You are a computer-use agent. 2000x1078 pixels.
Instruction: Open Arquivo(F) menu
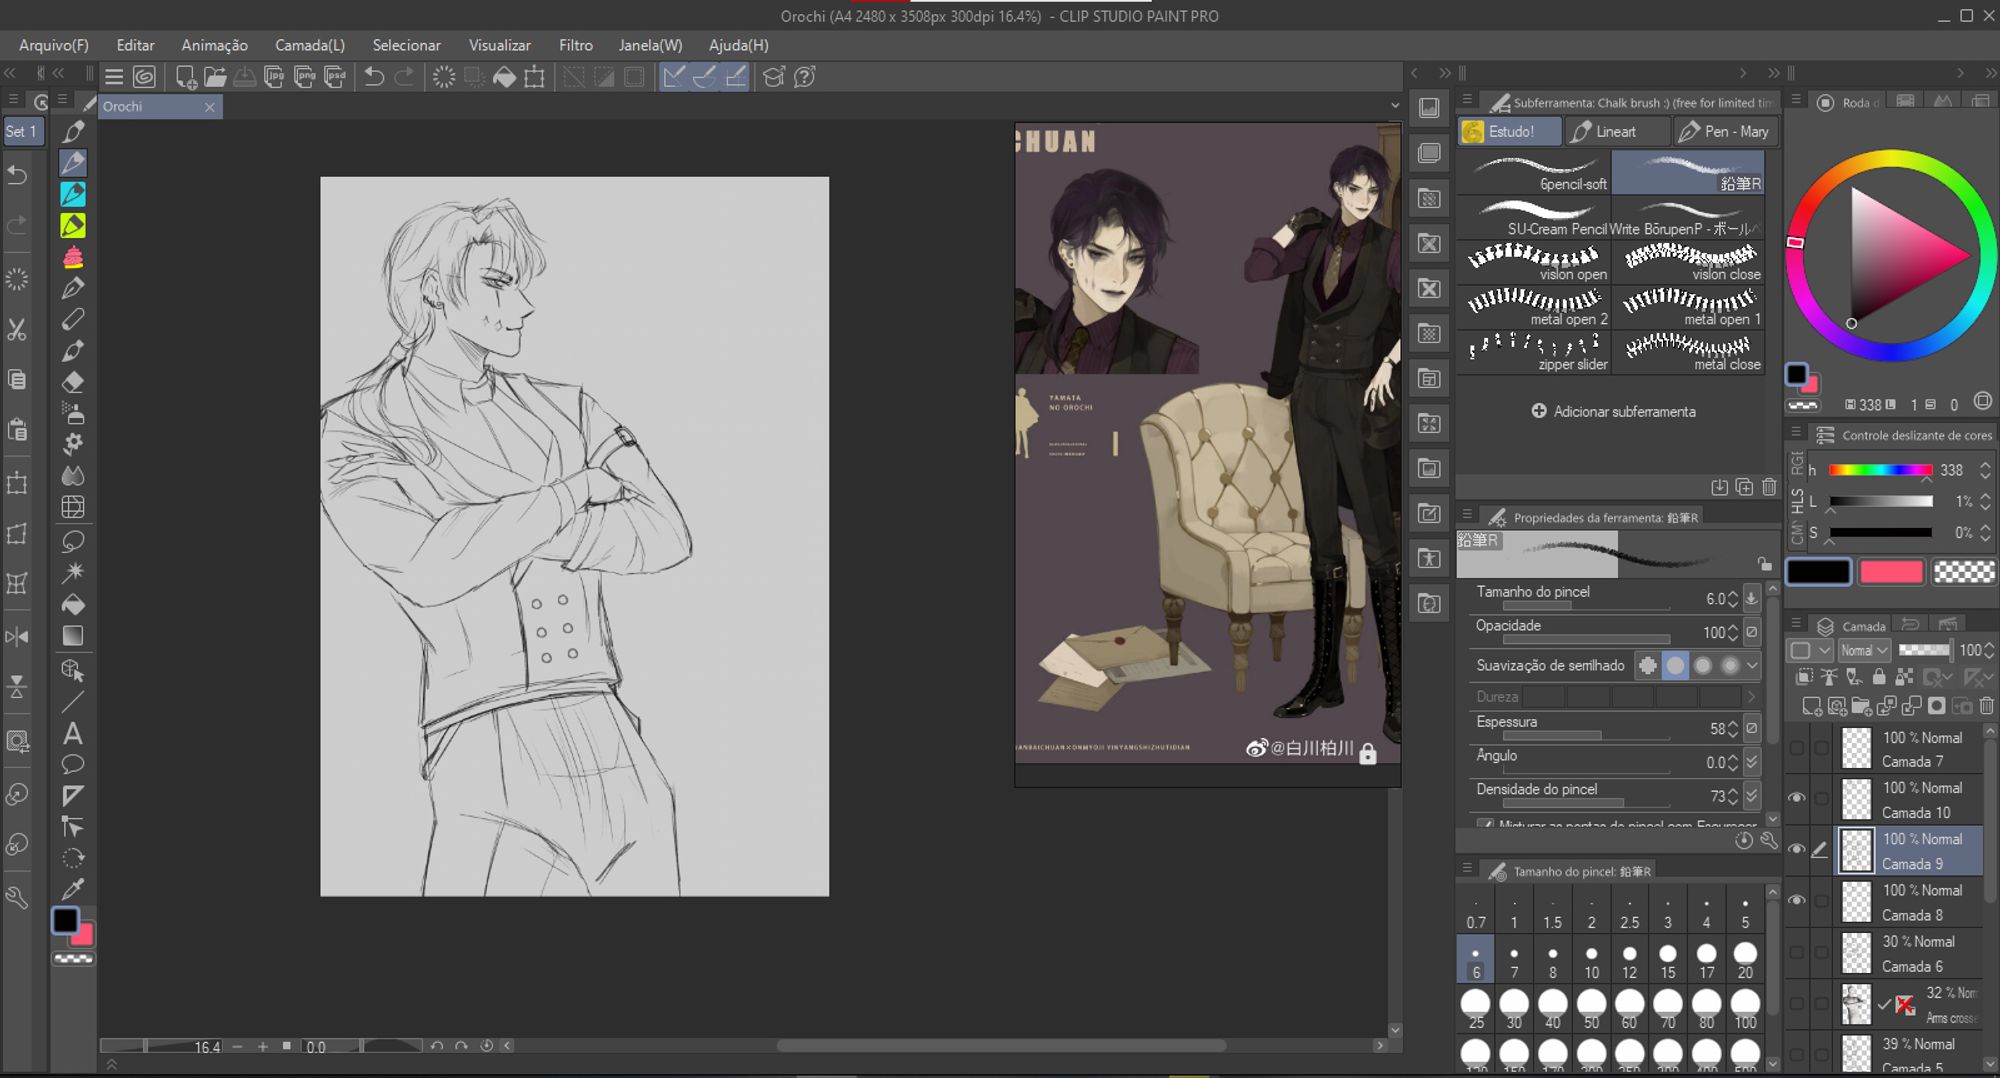tap(54, 45)
